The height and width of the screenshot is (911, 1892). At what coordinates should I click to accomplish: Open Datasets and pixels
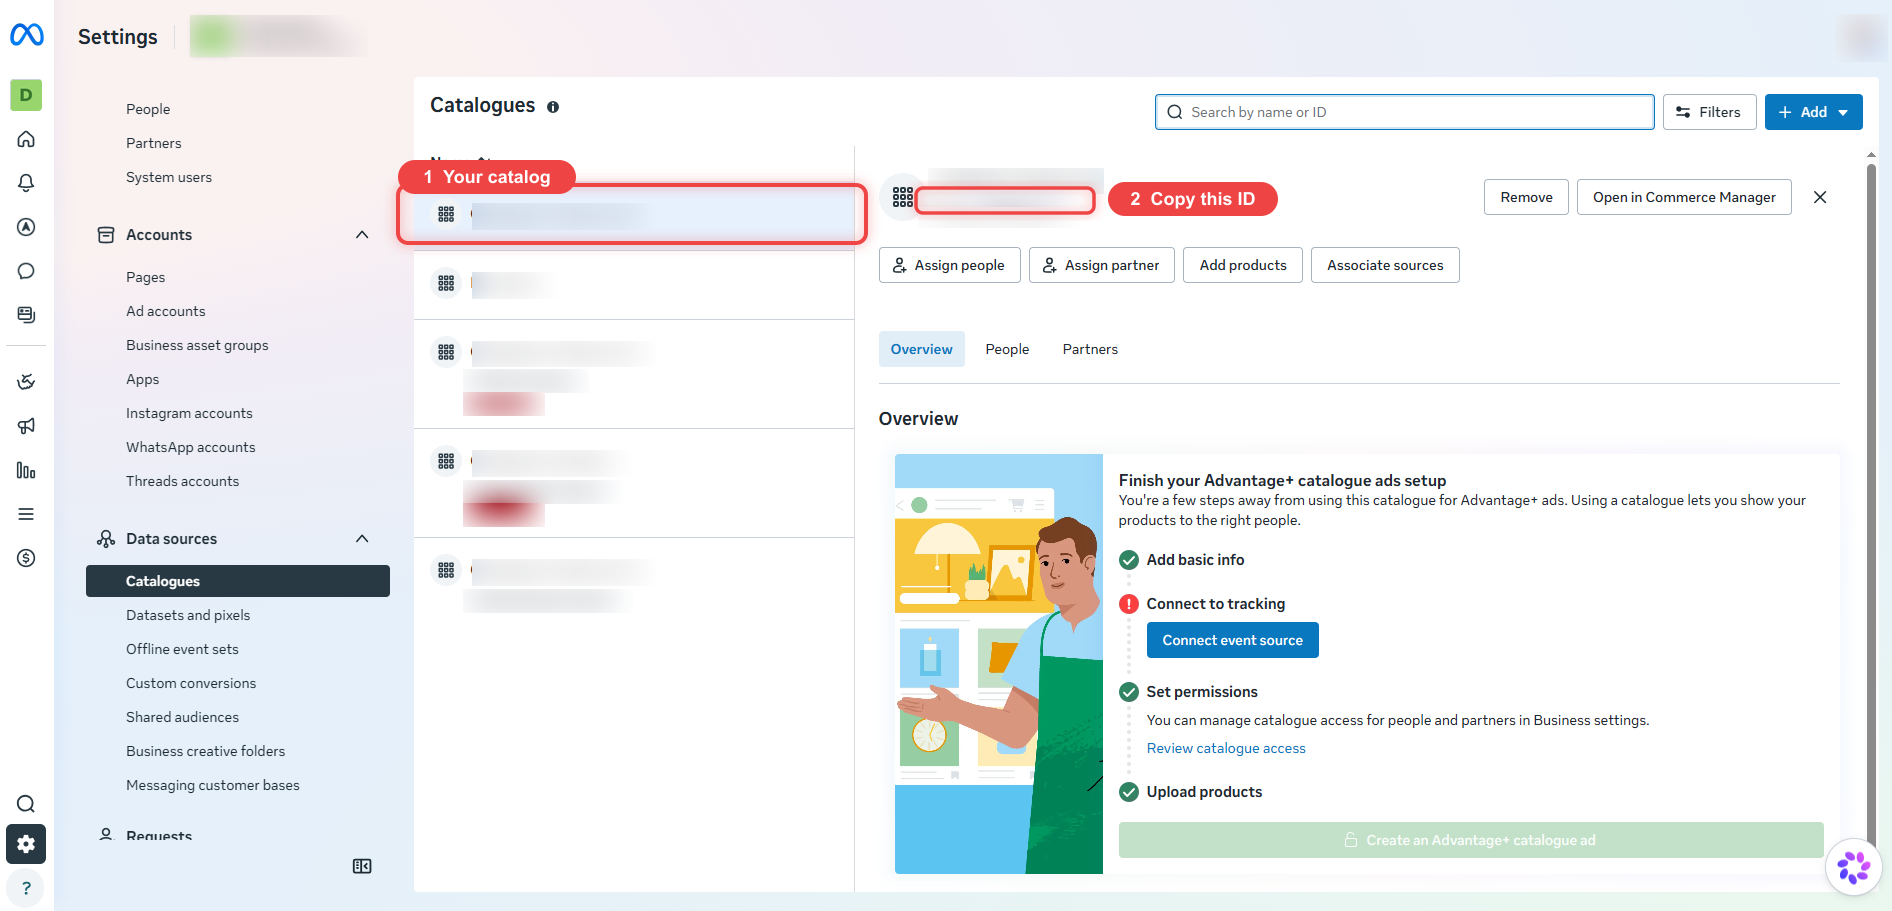point(188,615)
